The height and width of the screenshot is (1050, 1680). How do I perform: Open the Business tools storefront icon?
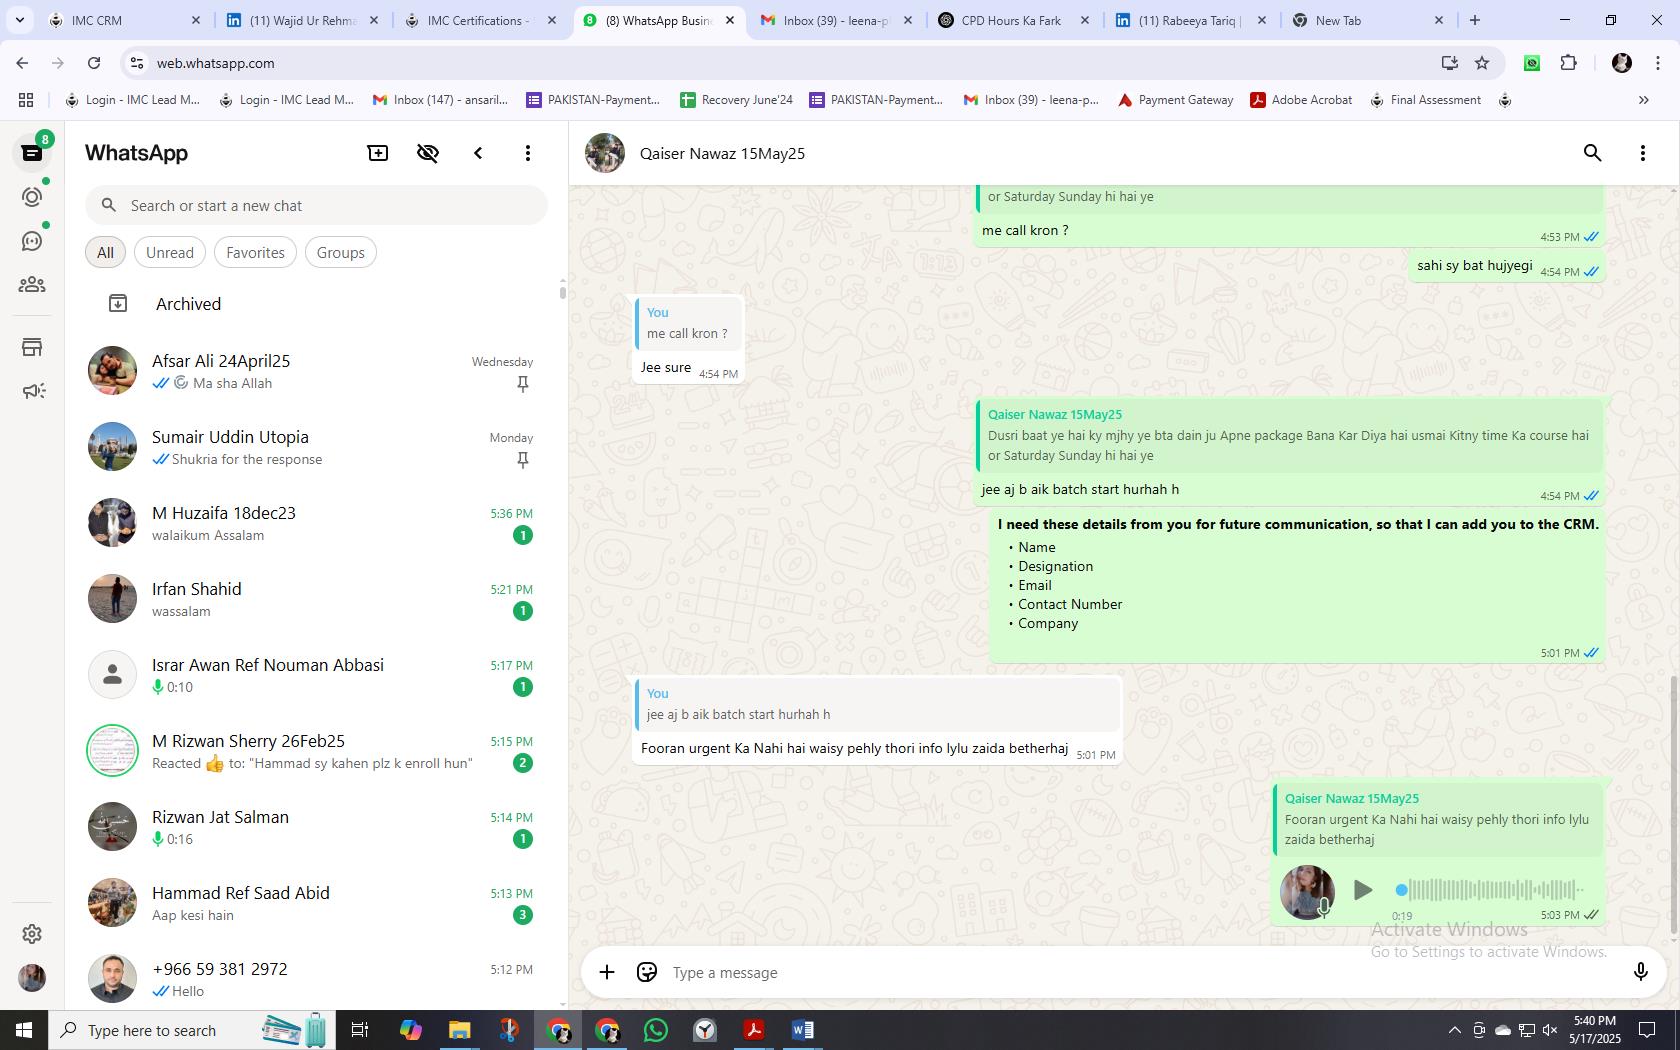(32, 347)
